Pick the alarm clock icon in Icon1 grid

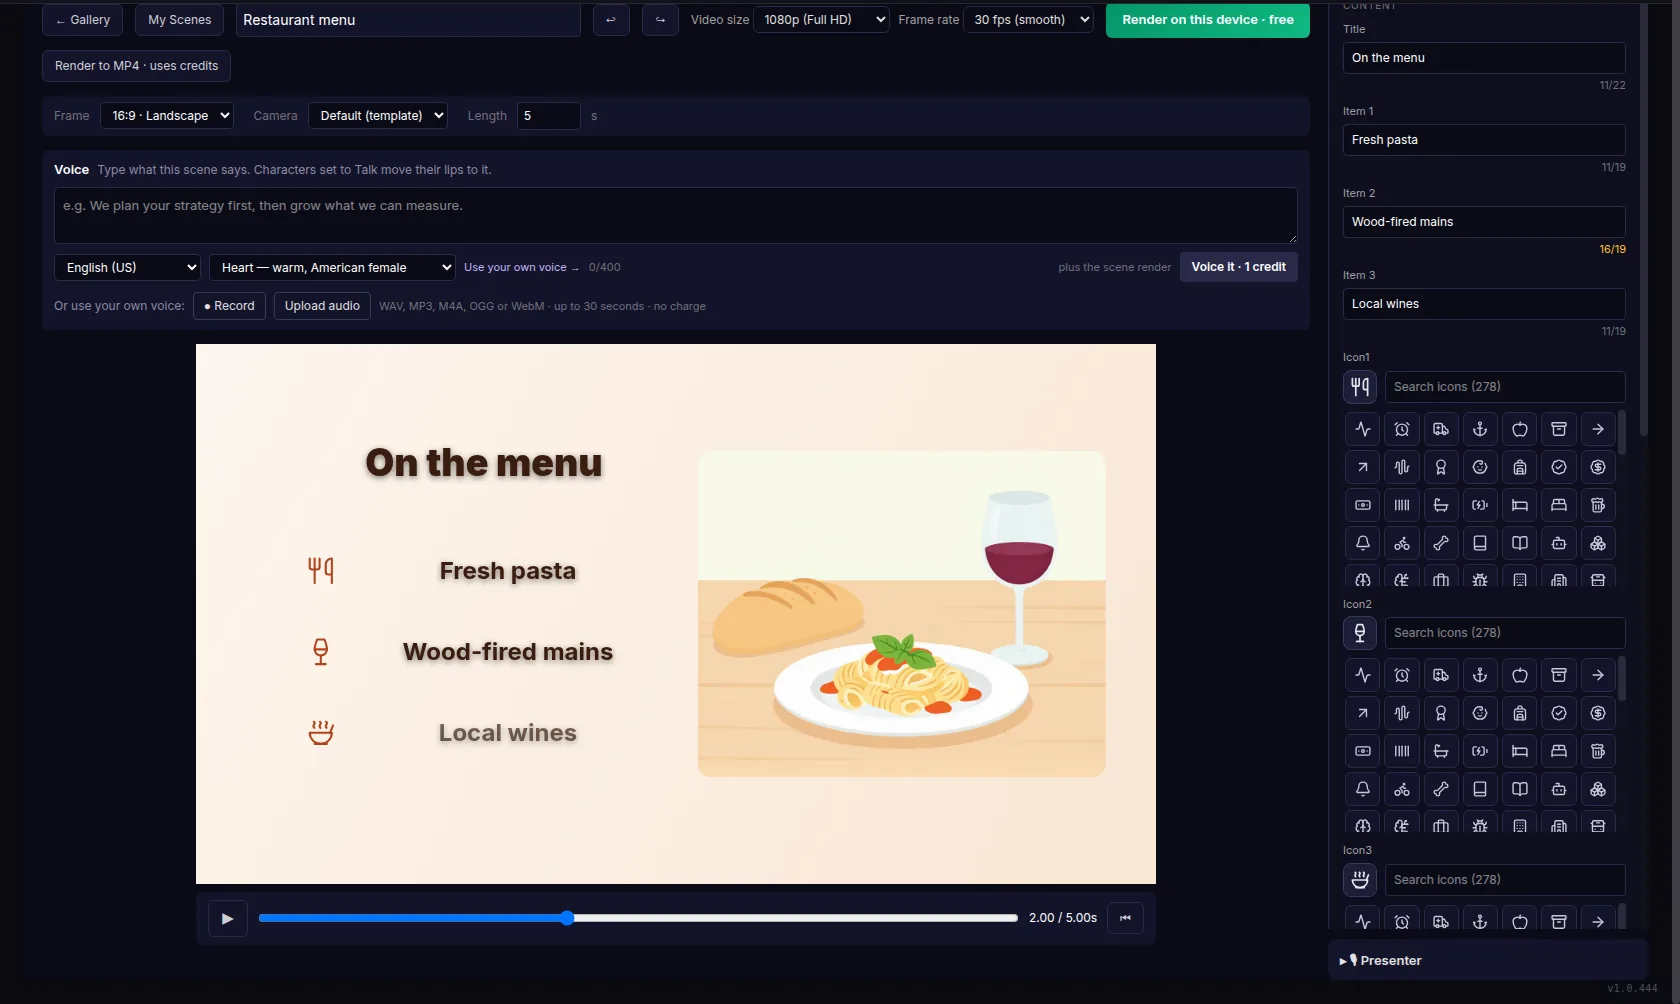[x=1402, y=429]
